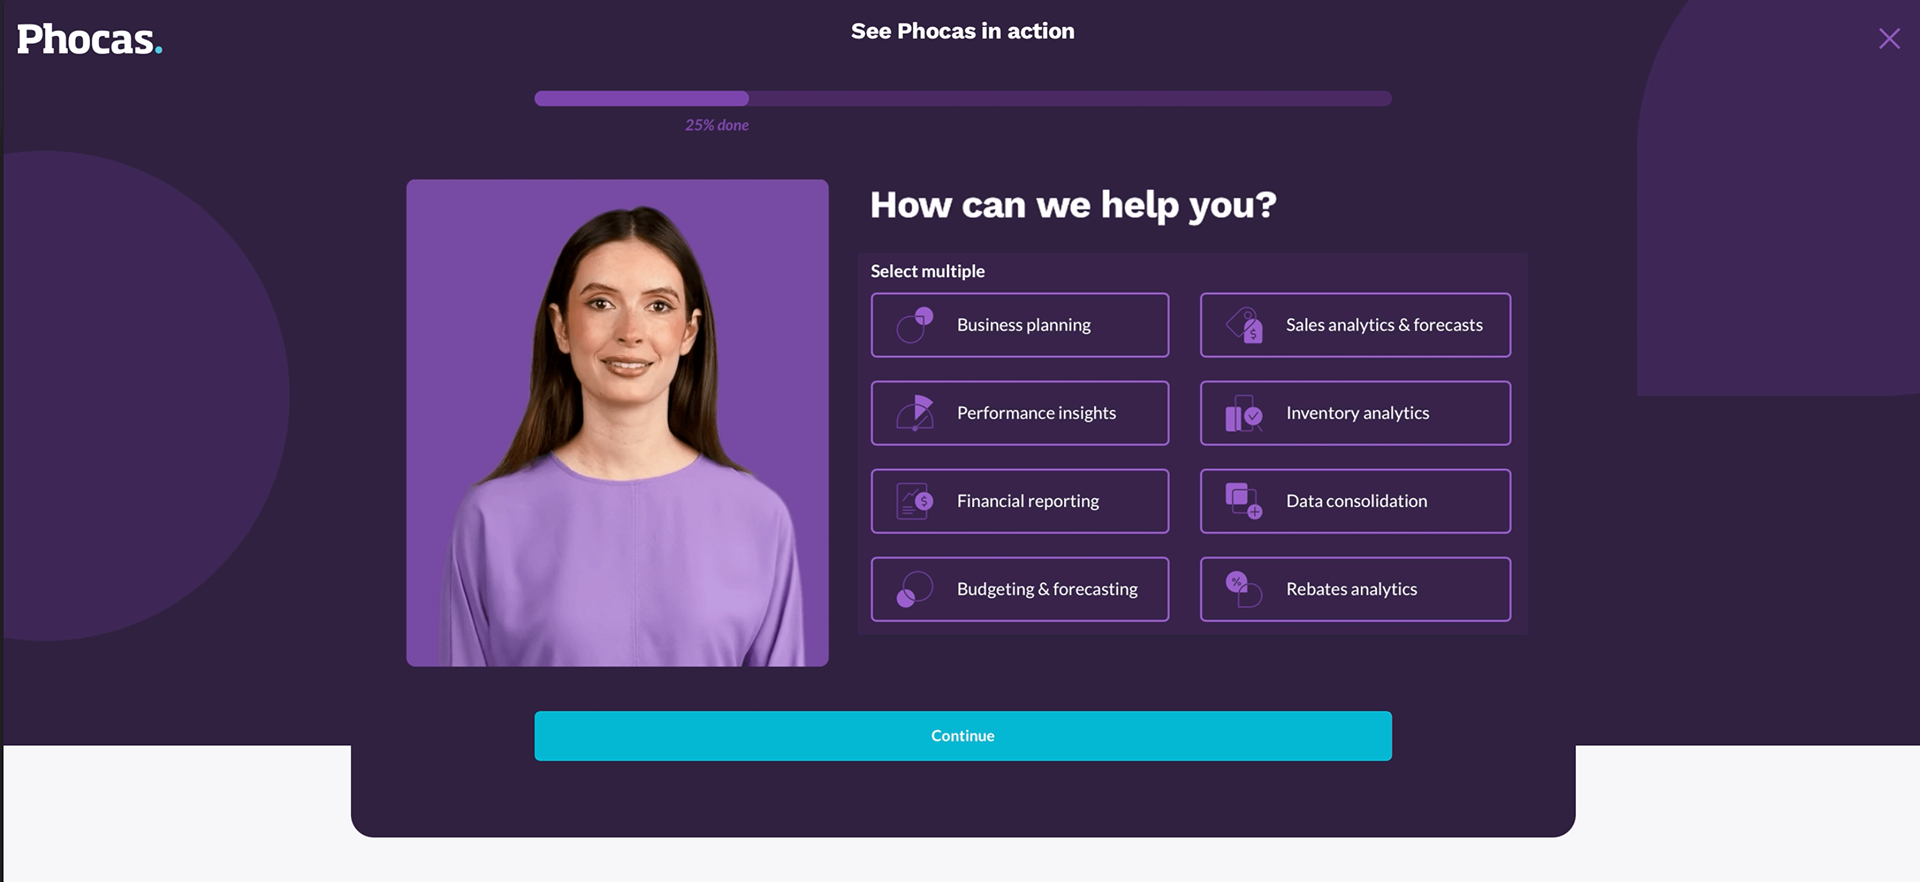Image resolution: width=1920 pixels, height=882 pixels.
Task: Choose the Performance insights option
Action: (1020, 413)
